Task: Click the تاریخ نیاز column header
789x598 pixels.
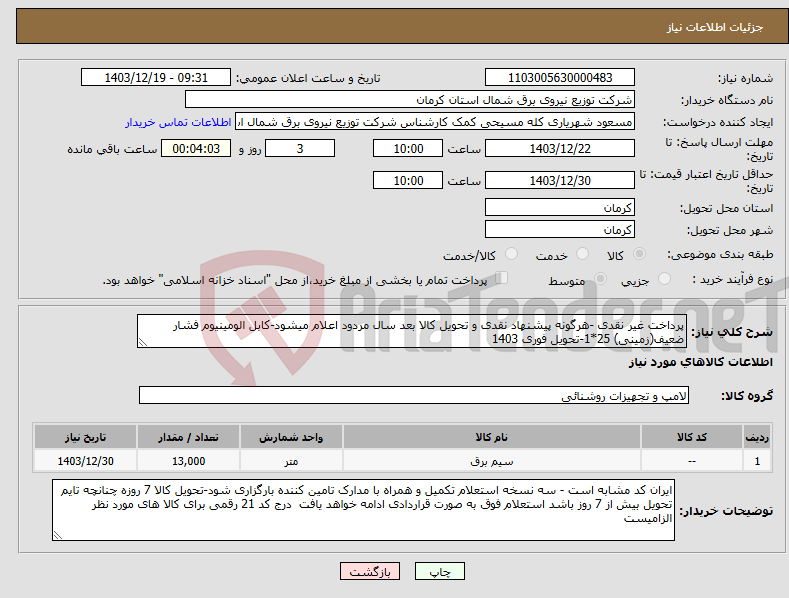Action: point(86,437)
